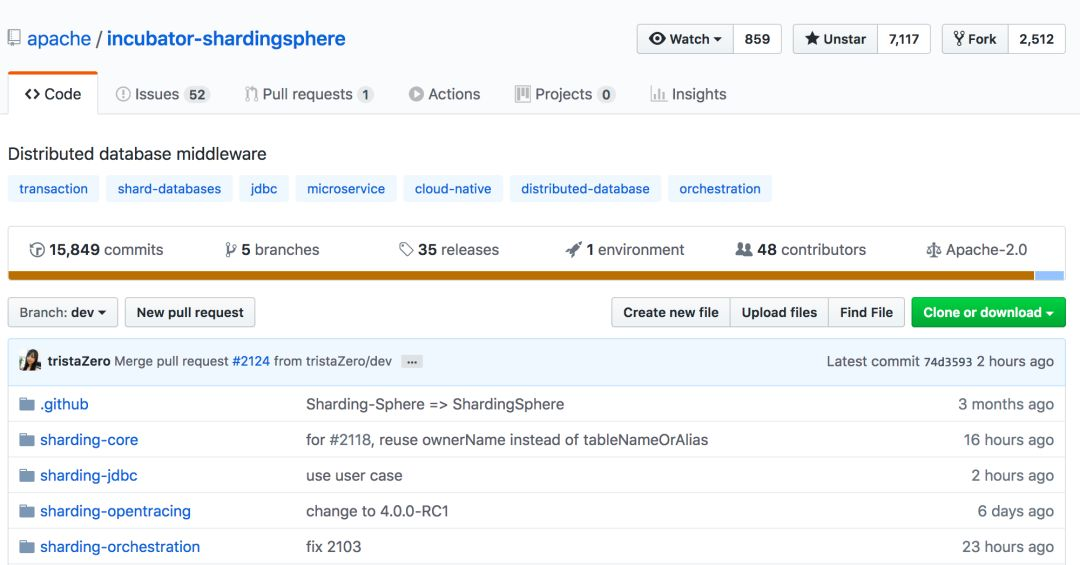The width and height of the screenshot is (1080, 565).
Task: Click tristaZero's avatar thumbnail
Action: point(30,361)
